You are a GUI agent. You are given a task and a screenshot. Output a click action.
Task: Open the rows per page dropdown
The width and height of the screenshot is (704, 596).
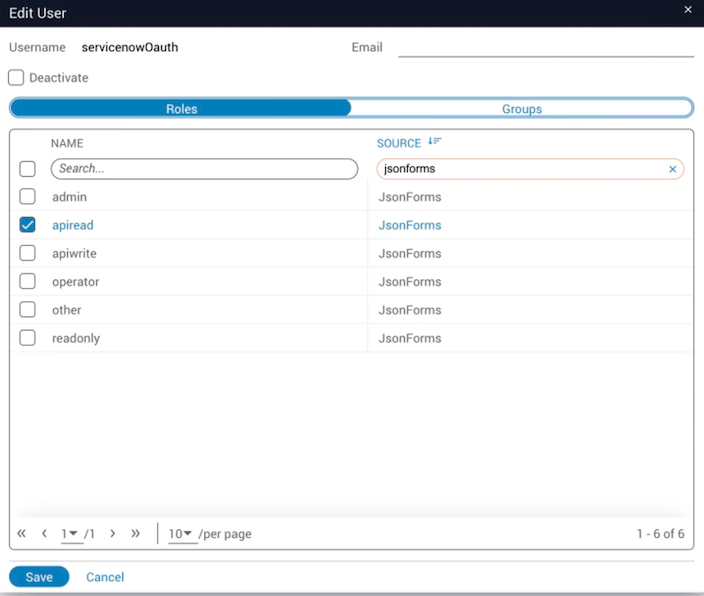(x=181, y=534)
